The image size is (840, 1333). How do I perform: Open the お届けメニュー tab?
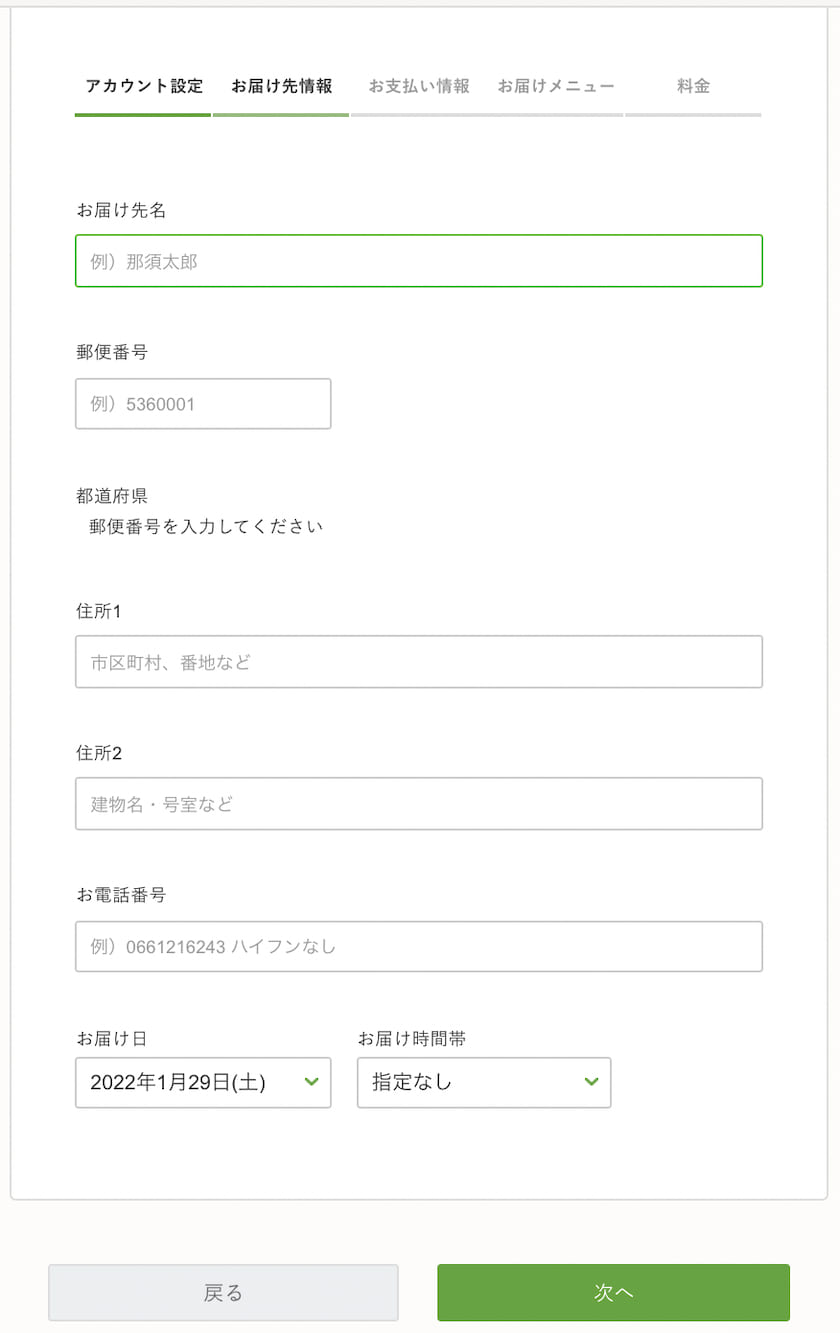pyautogui.click(x=556, y=86)
